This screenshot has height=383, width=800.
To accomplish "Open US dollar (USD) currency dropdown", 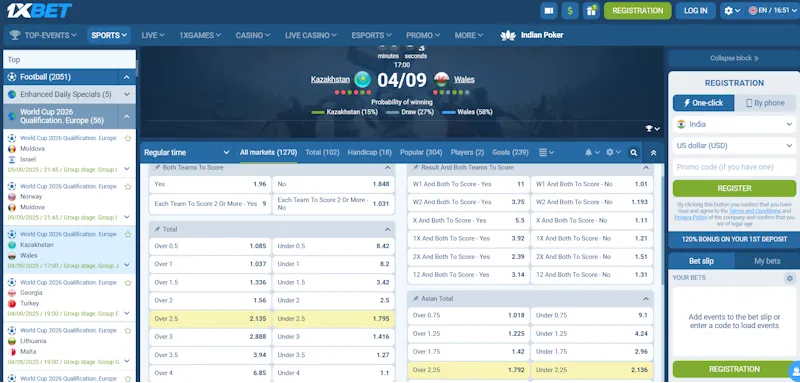I will (734, 145).
